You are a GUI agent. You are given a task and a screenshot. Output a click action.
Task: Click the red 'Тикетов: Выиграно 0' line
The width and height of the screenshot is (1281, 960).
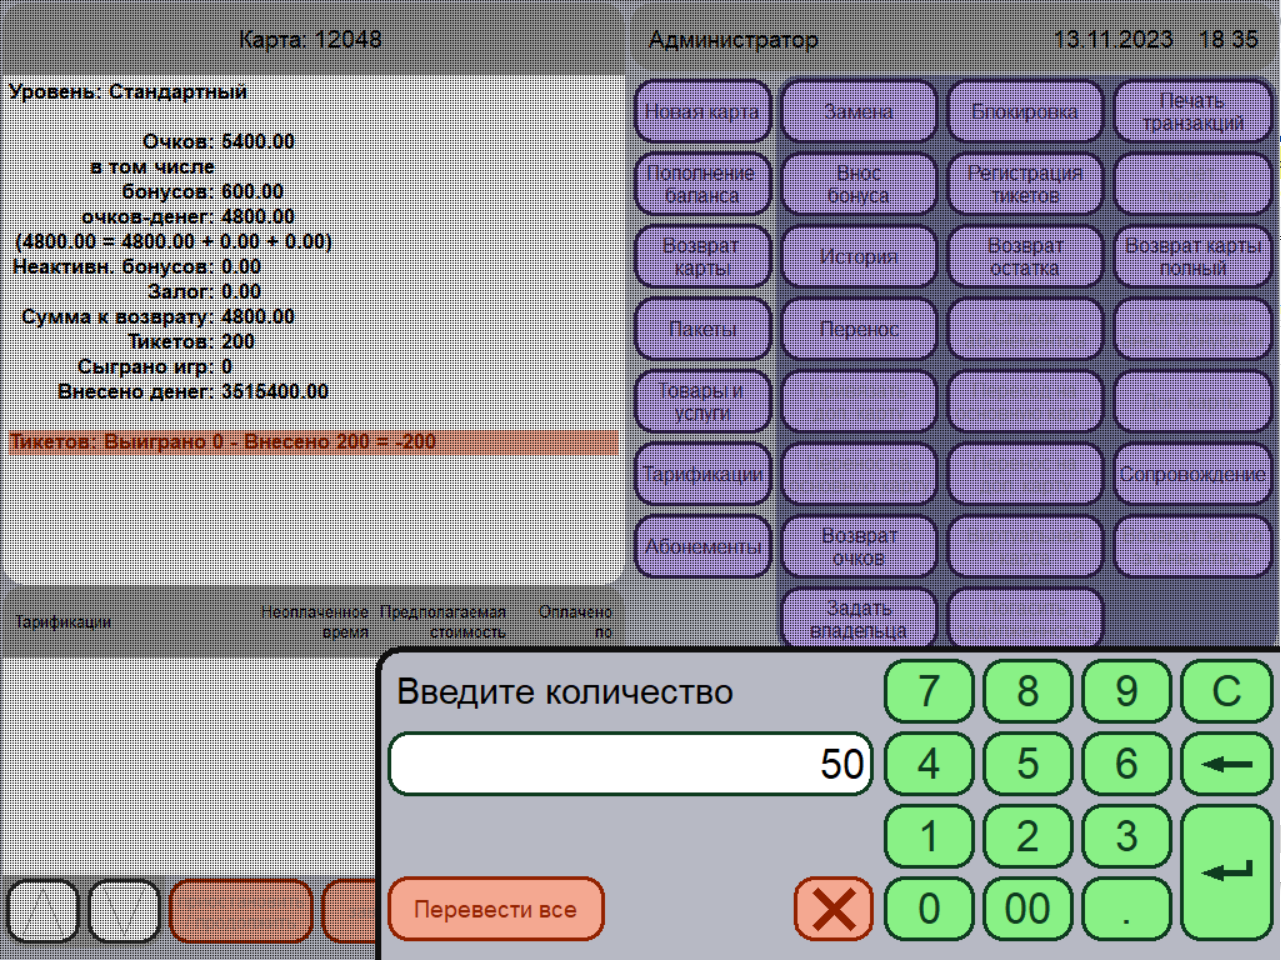313,442
